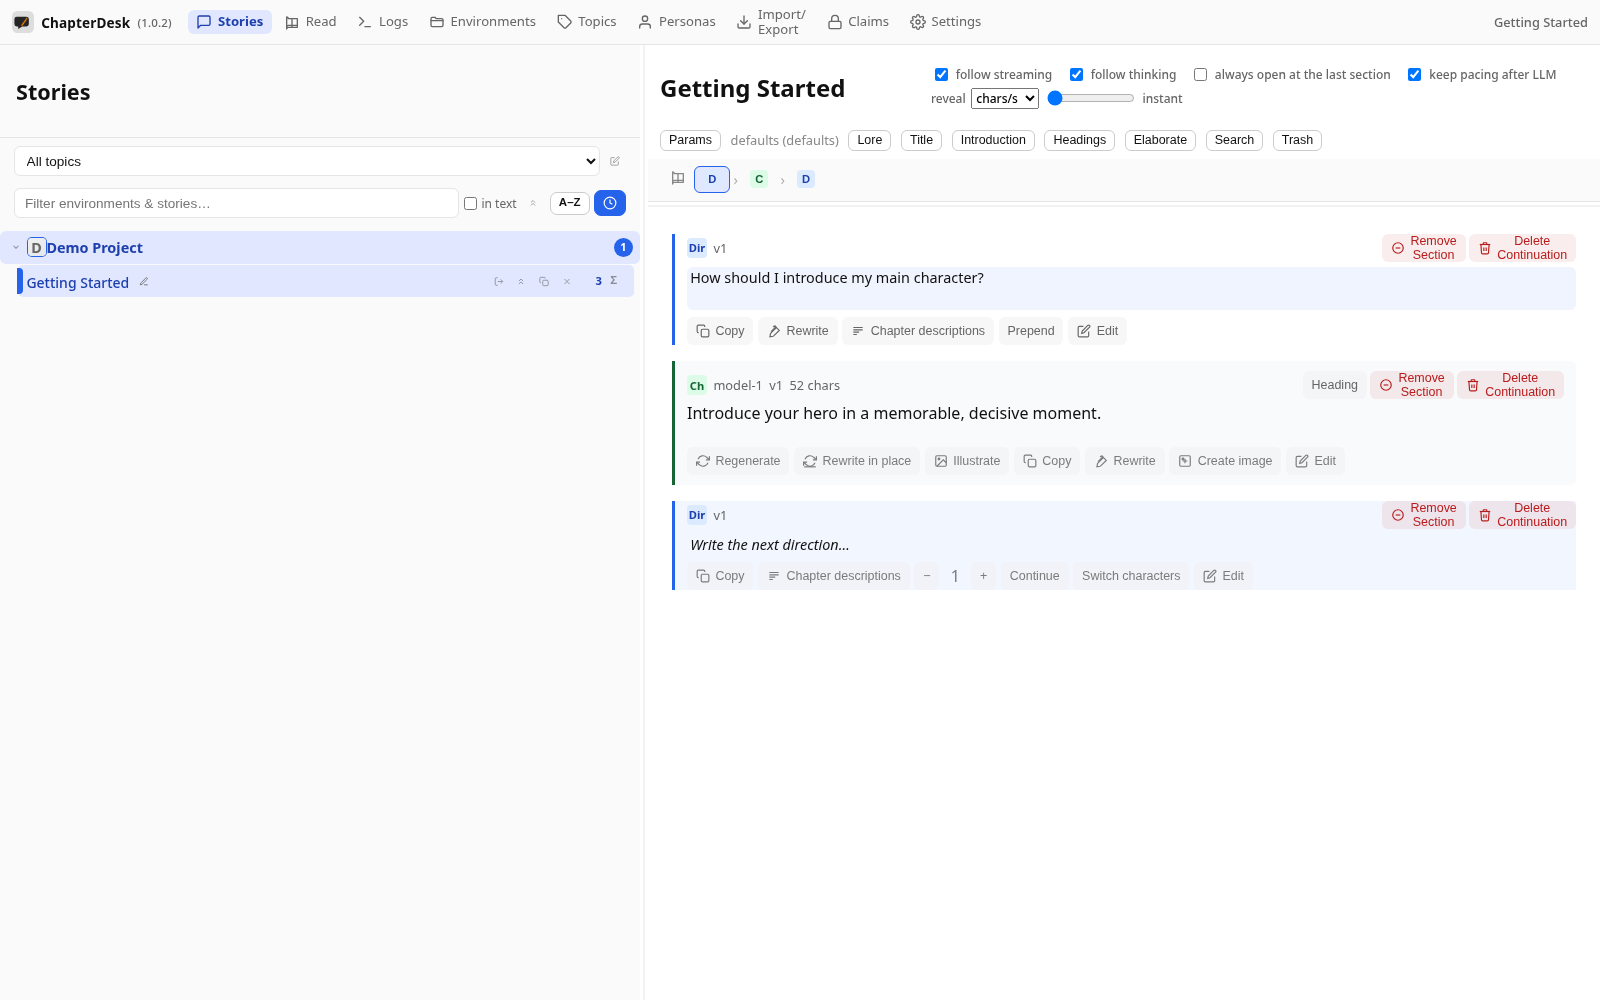Collapse the Demo Project tree chevron

click(x=16, y=247)
